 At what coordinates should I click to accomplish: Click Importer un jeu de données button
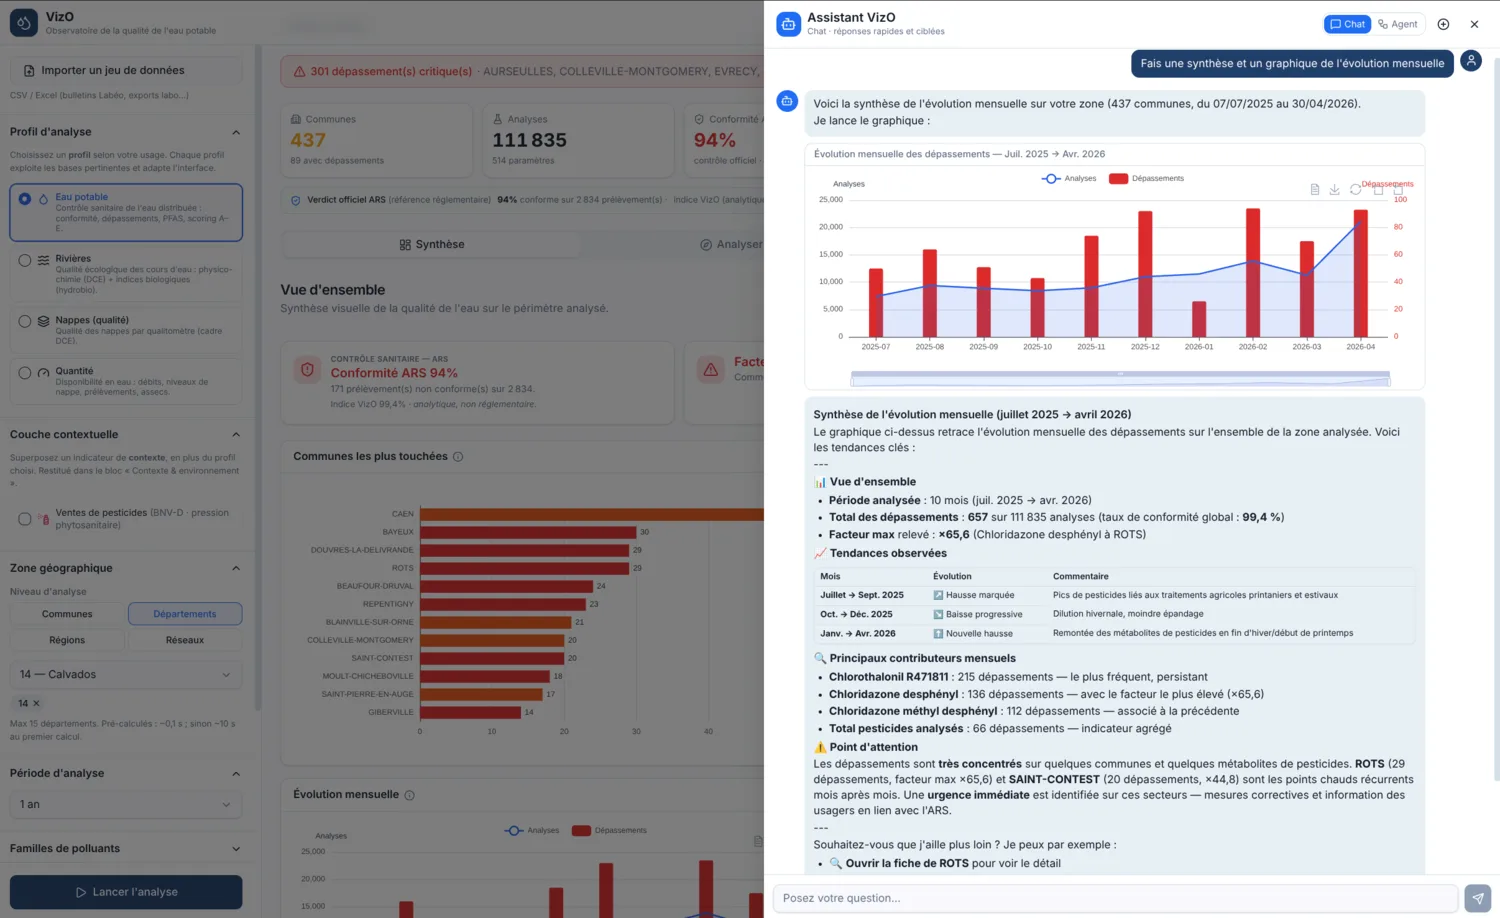[x=126, y=70]
